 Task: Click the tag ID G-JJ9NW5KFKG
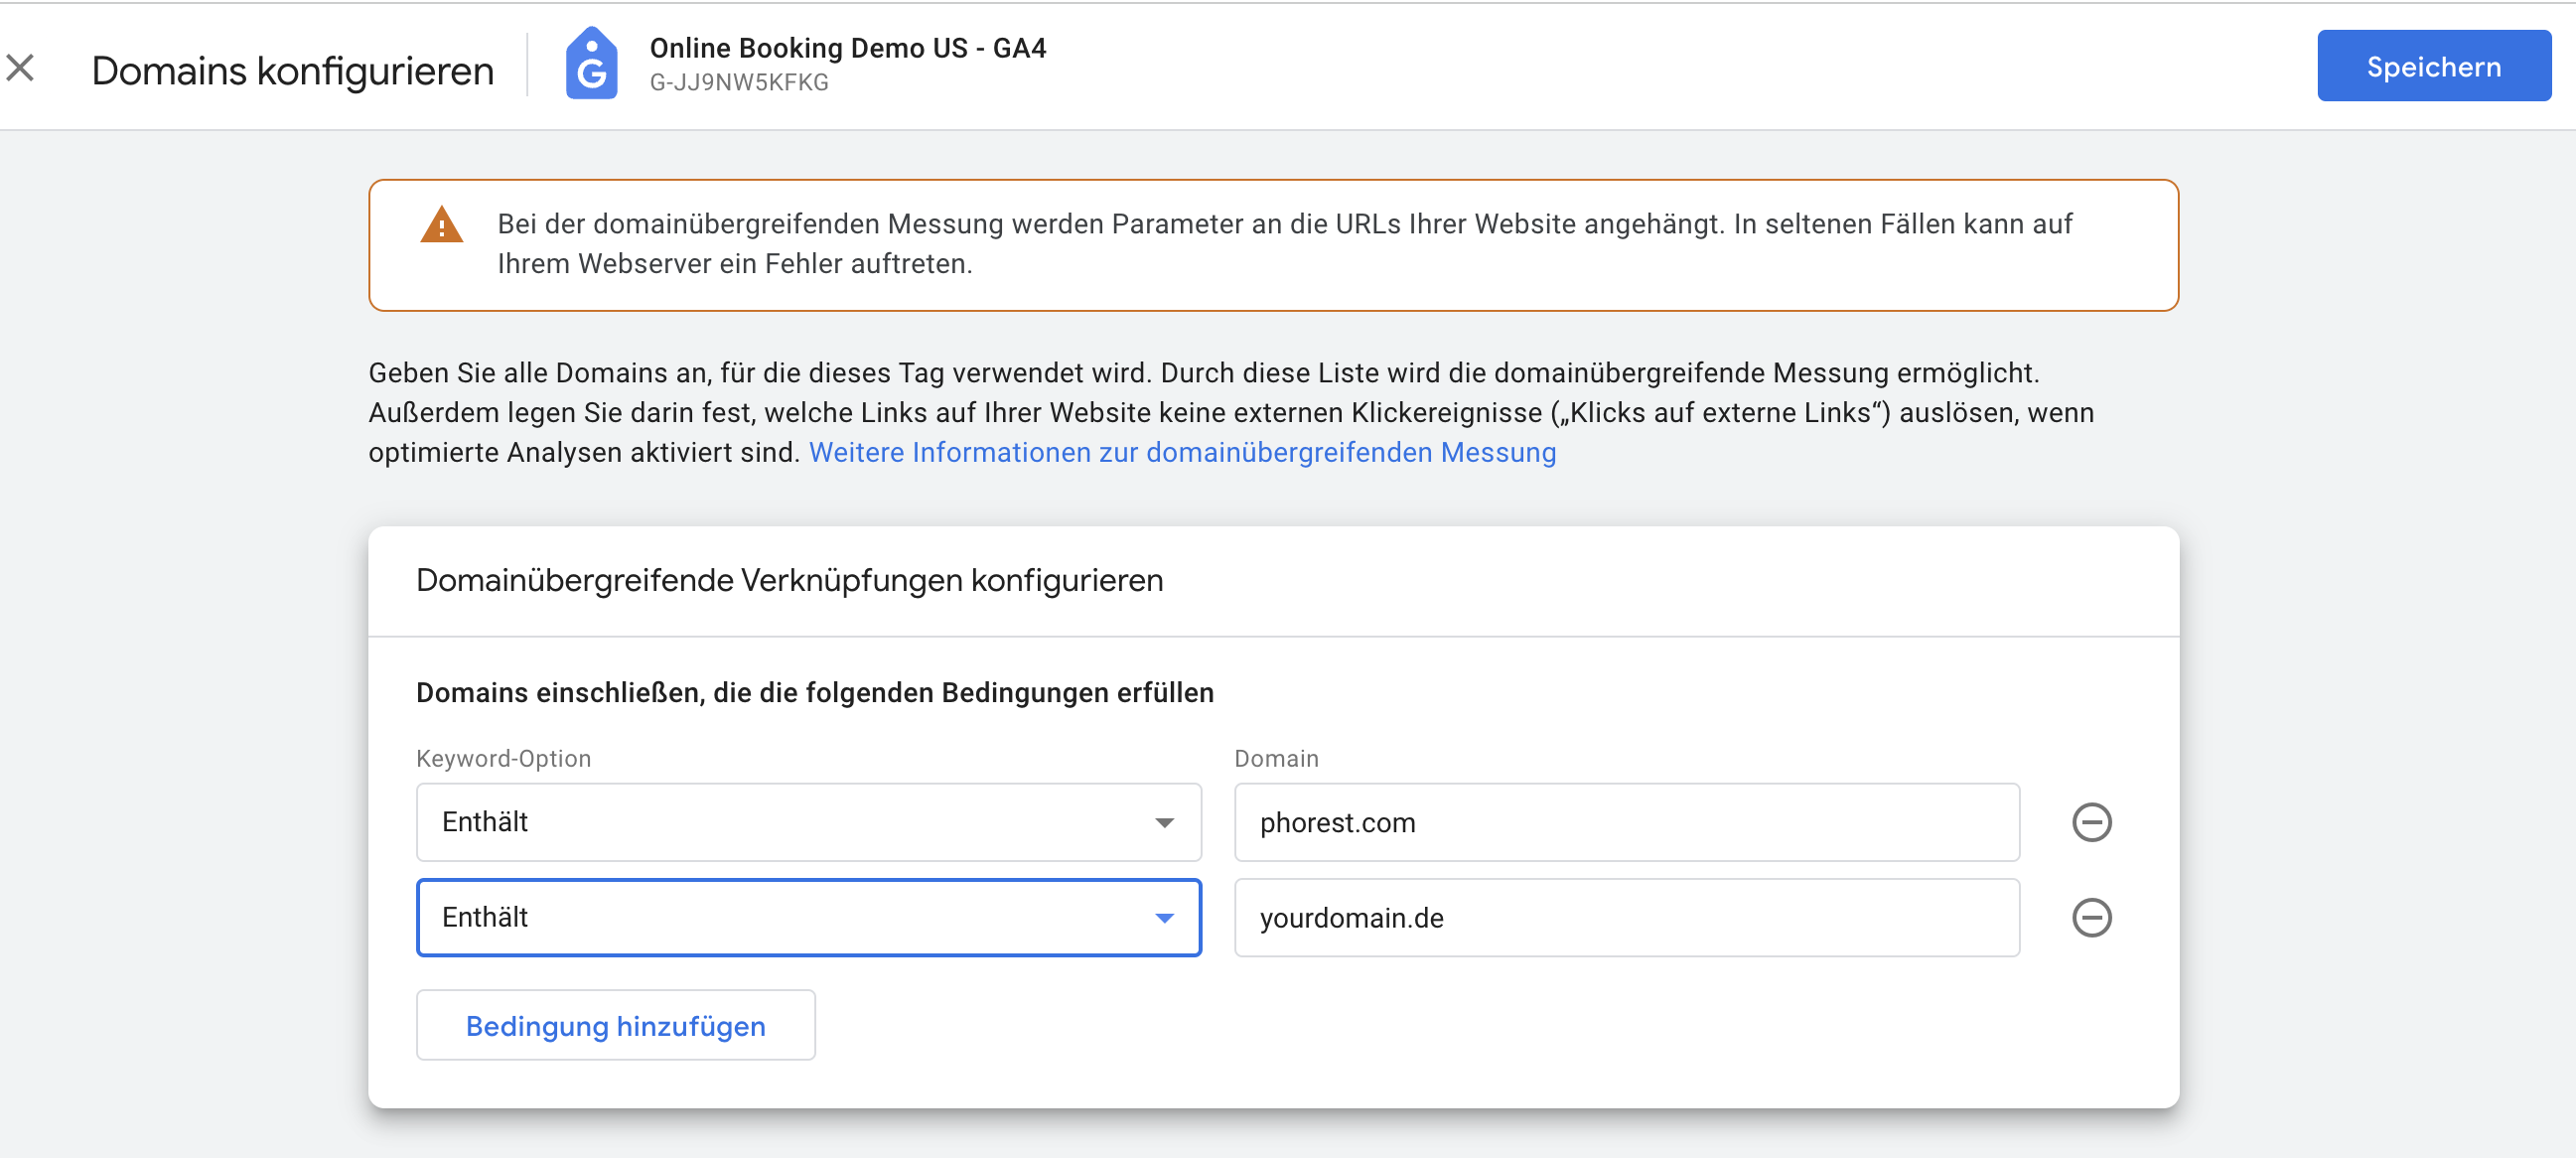click(739, 83)
